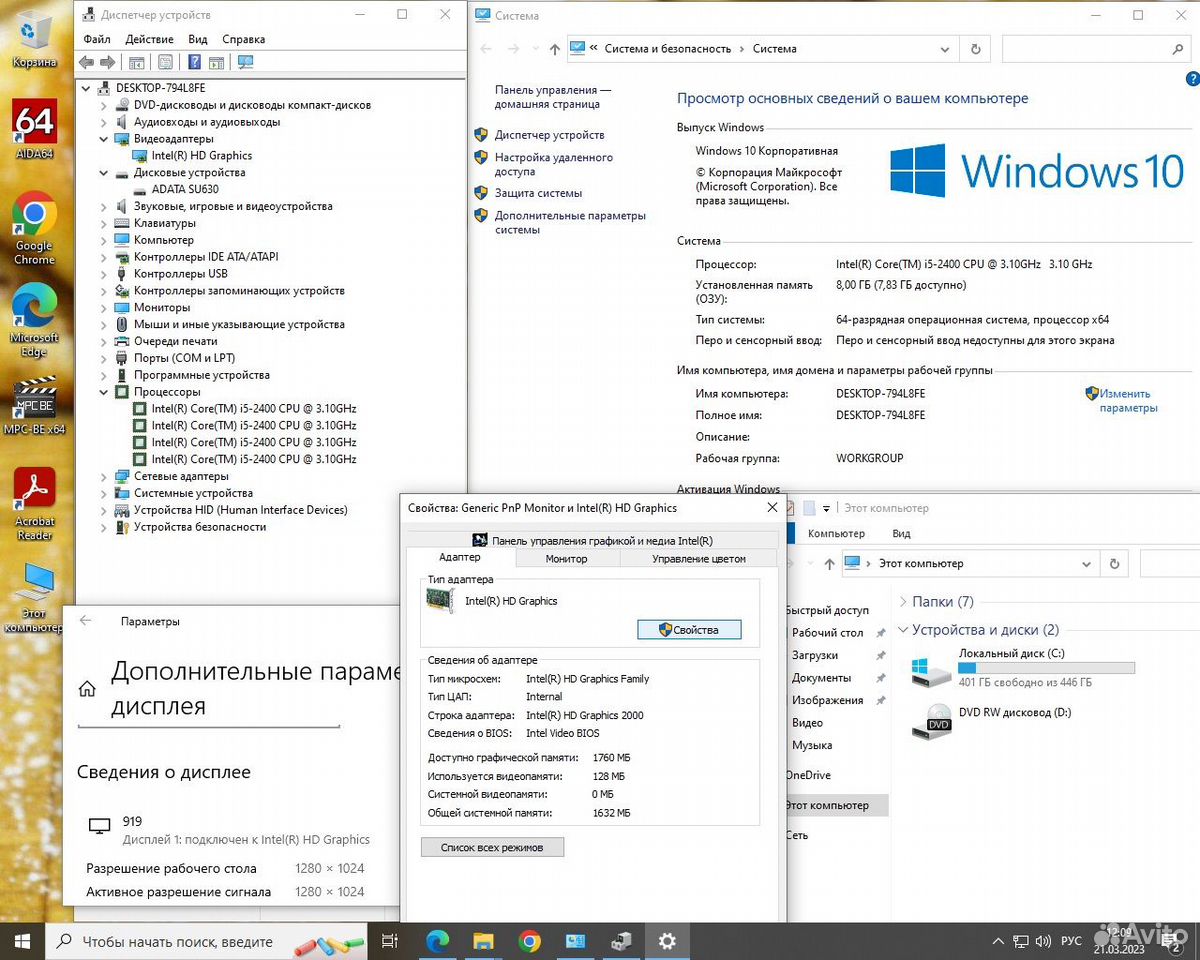The height and width of the screenshot is (960, 1200).
Task: Collapse the Процессоры tree node
Action: [104, 392]
